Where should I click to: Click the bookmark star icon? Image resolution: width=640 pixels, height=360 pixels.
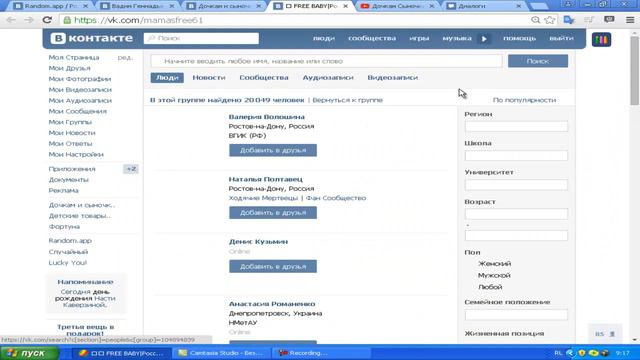tap(550, 20)
